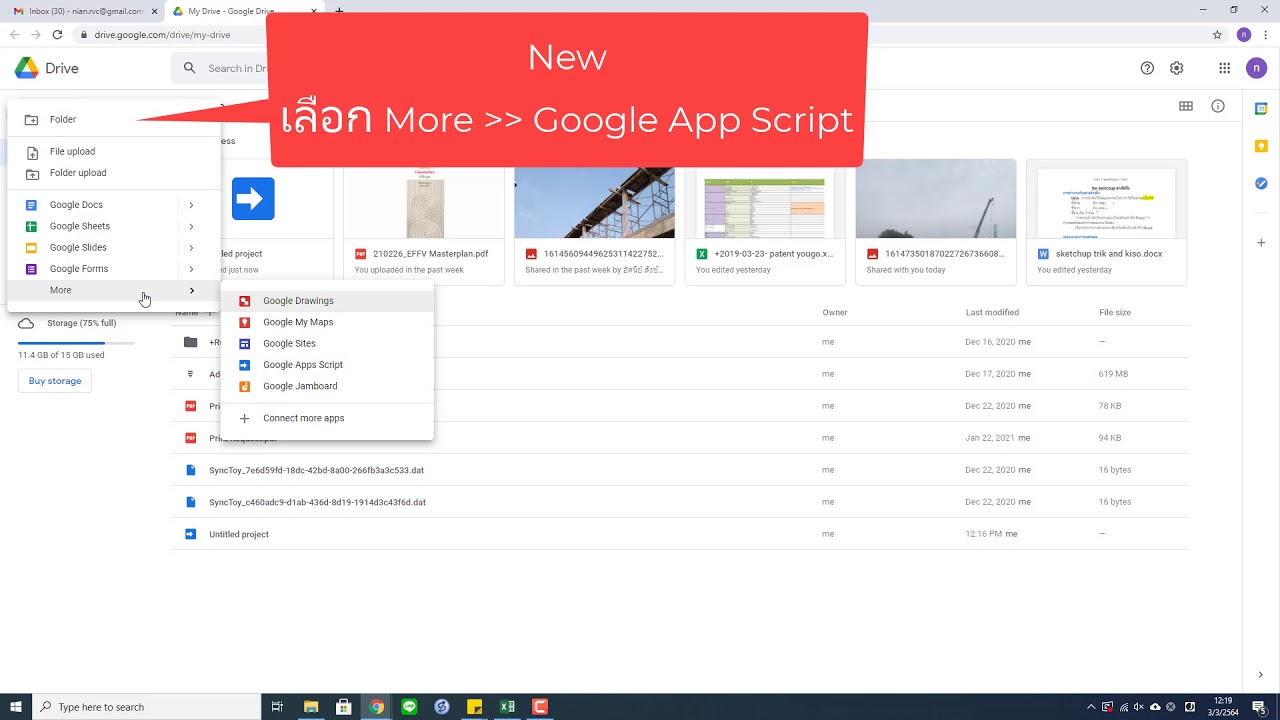The height and width of the screenshot is (720, 1280).
Task: Open Drive settings gear
Action: click(1177, 68)
